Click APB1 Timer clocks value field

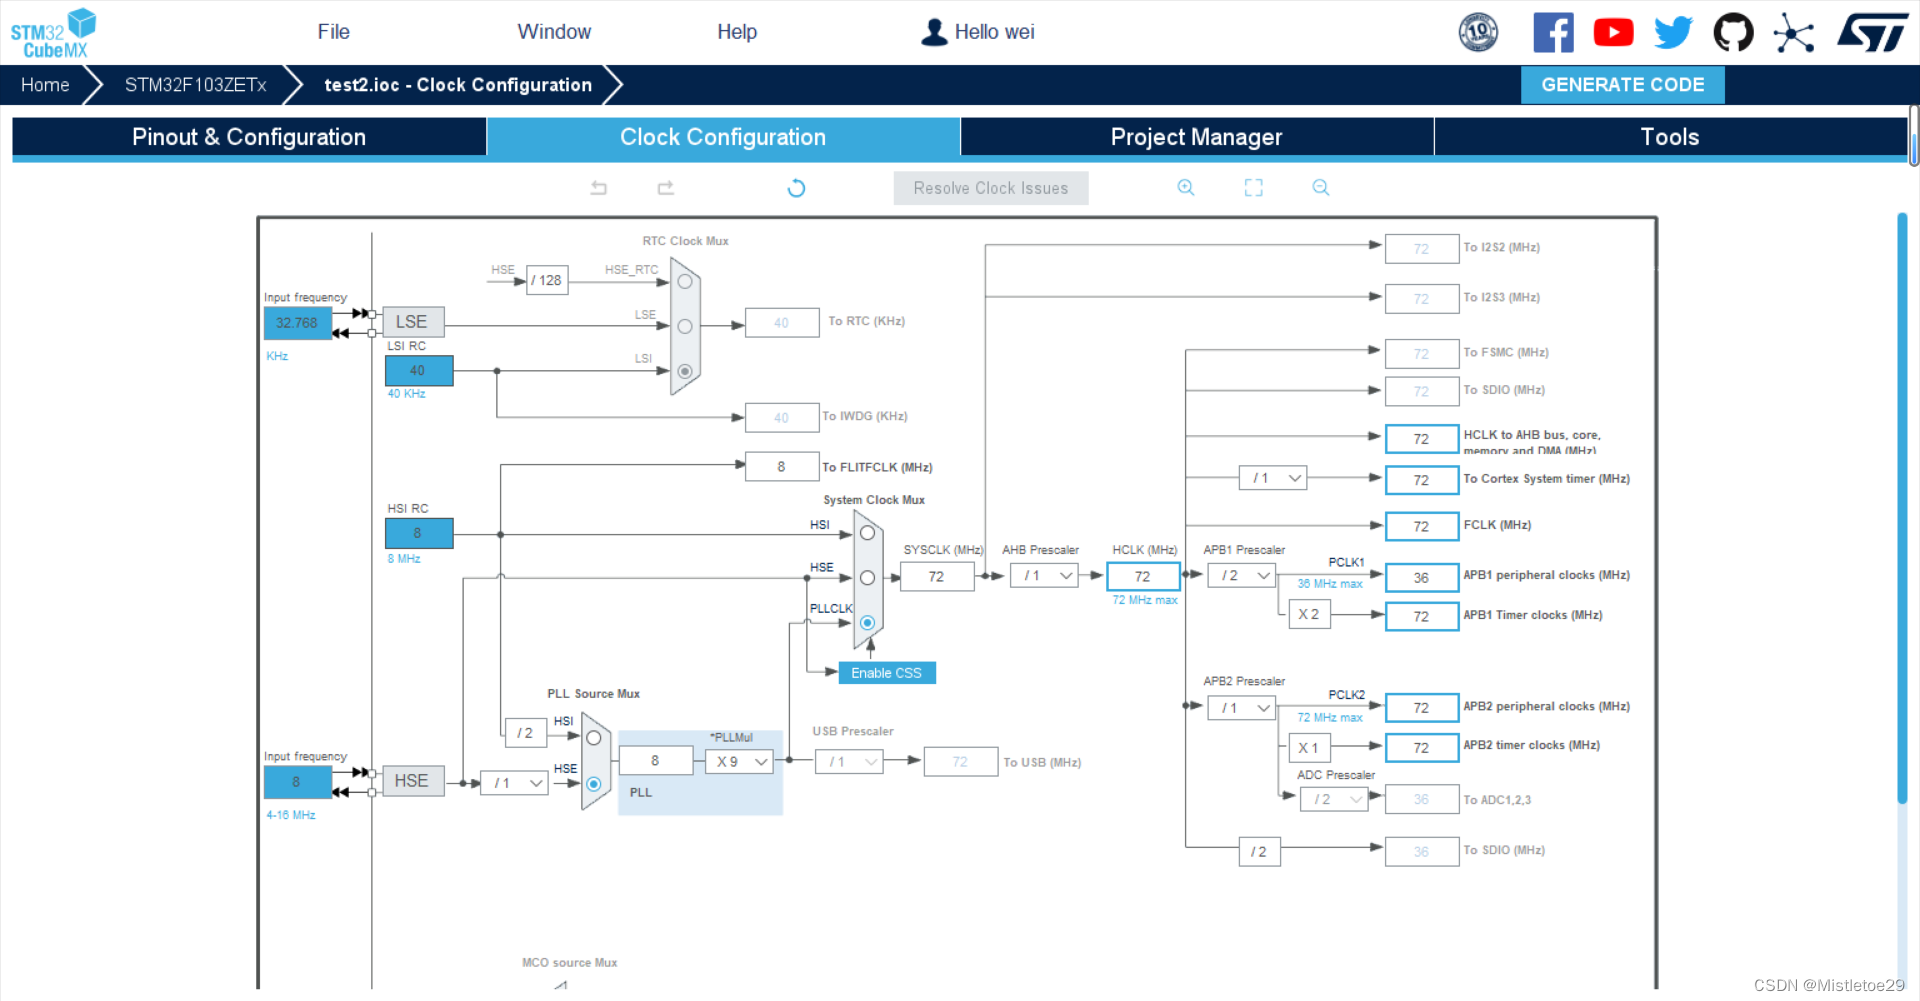tap(1422, 617)
